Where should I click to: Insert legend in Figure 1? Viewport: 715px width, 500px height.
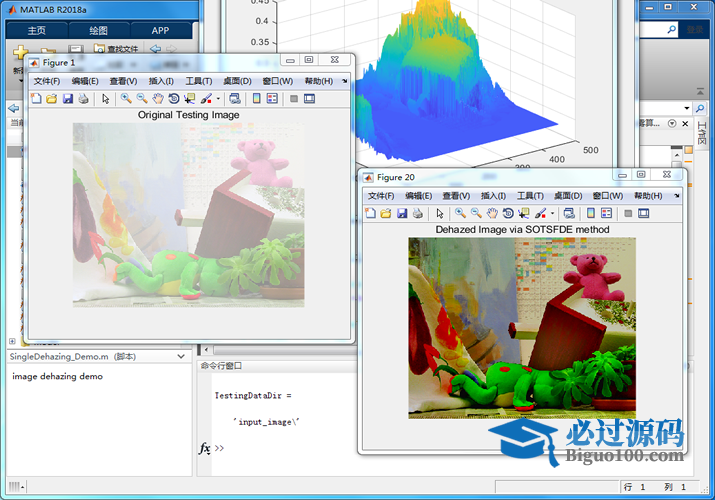(272, 98)
